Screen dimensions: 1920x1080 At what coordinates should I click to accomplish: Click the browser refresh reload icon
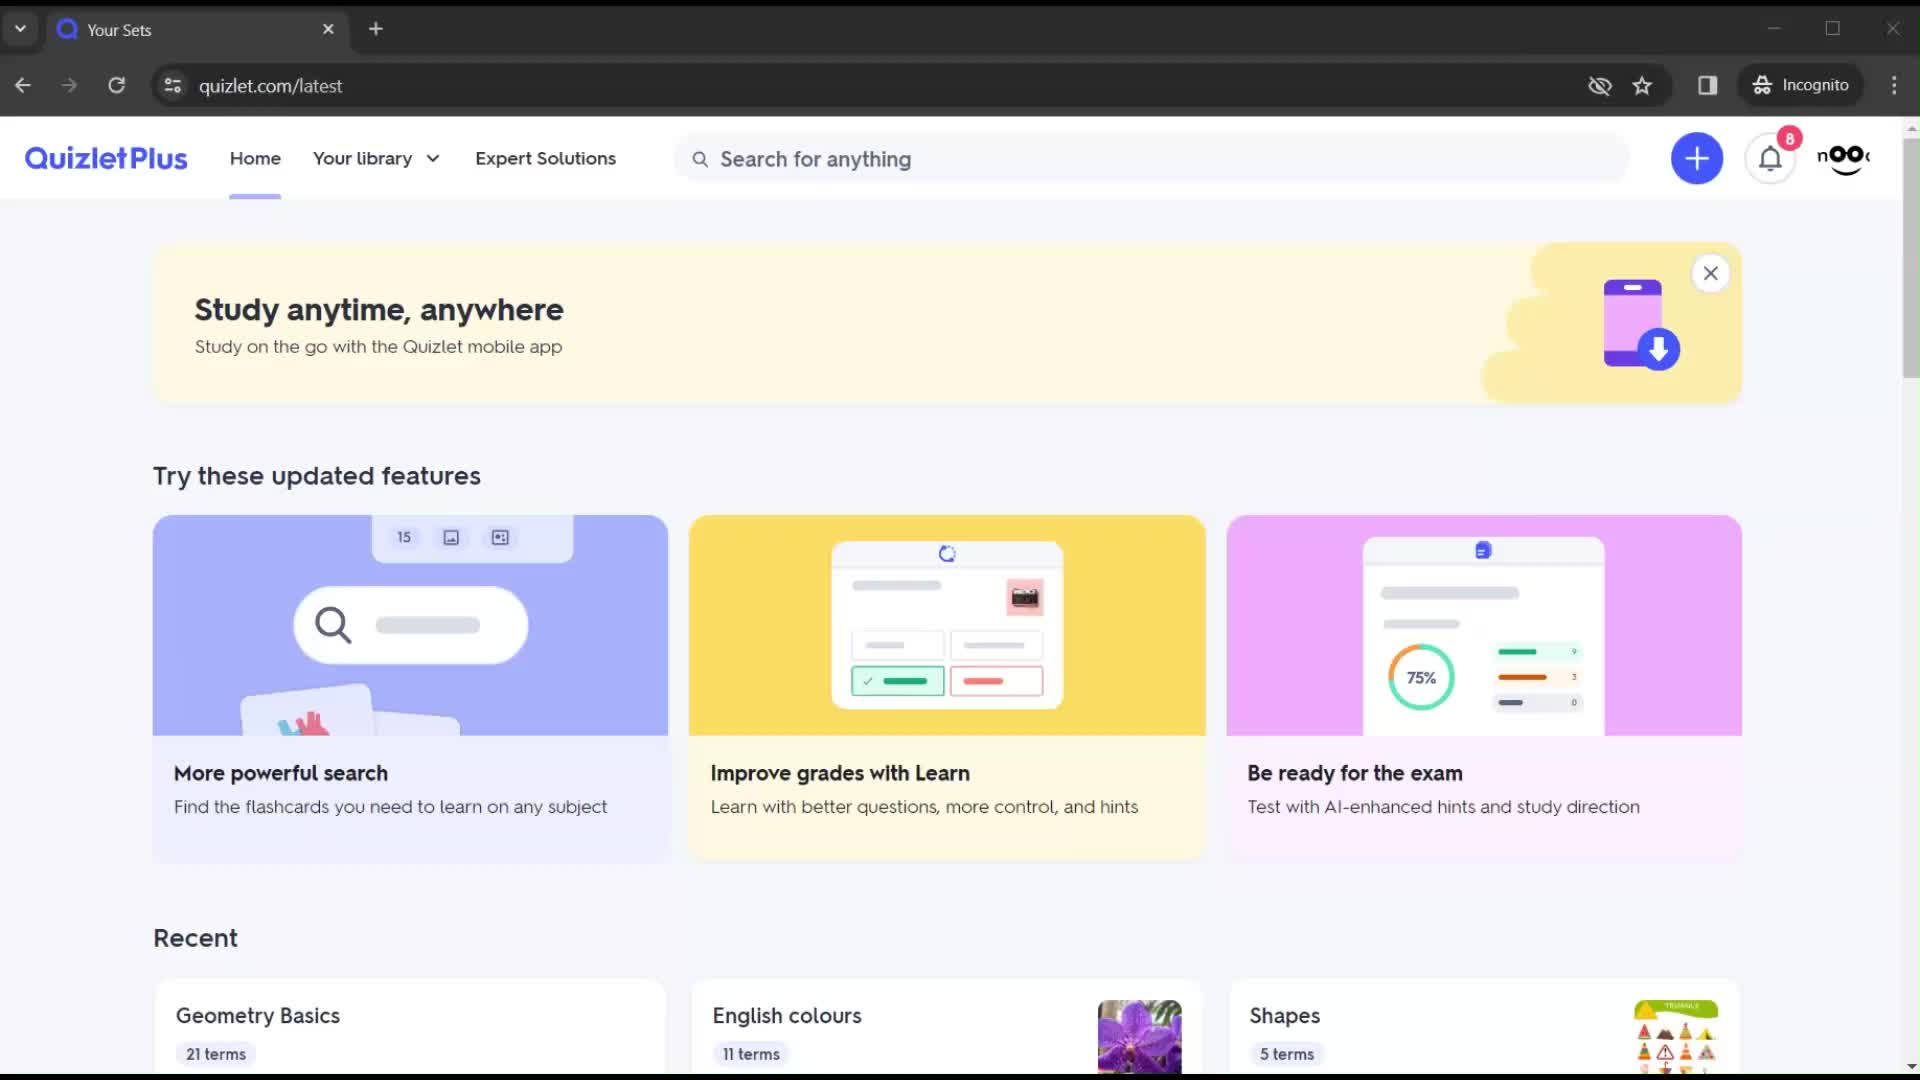(116, 86)
